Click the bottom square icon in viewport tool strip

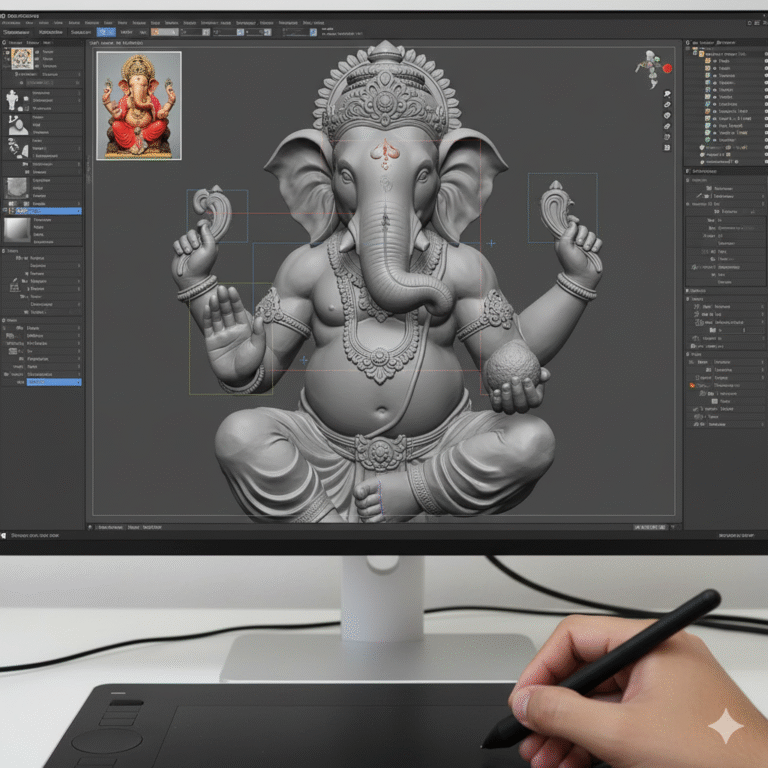coord(667,147)
